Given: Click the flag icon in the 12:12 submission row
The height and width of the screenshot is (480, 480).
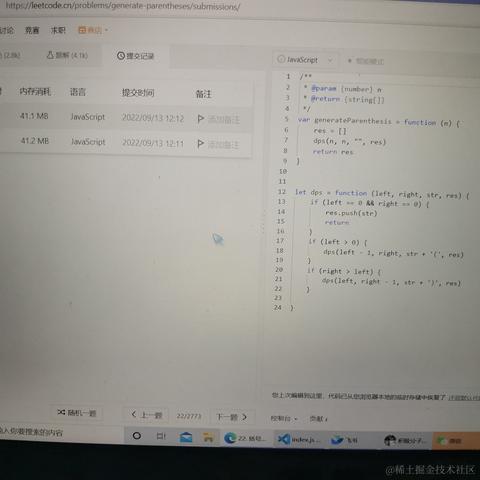Looking at the screenshot, I should click(200, 119).
